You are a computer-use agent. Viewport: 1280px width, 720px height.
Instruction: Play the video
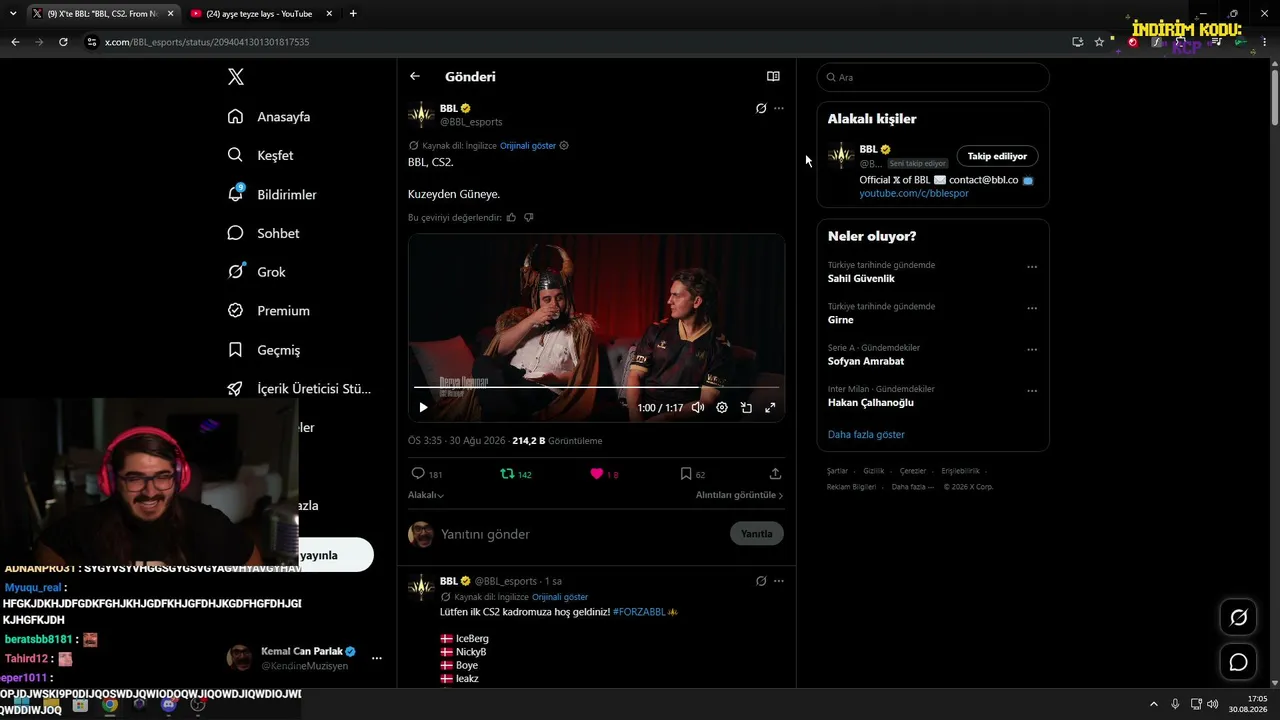[423, 407]
